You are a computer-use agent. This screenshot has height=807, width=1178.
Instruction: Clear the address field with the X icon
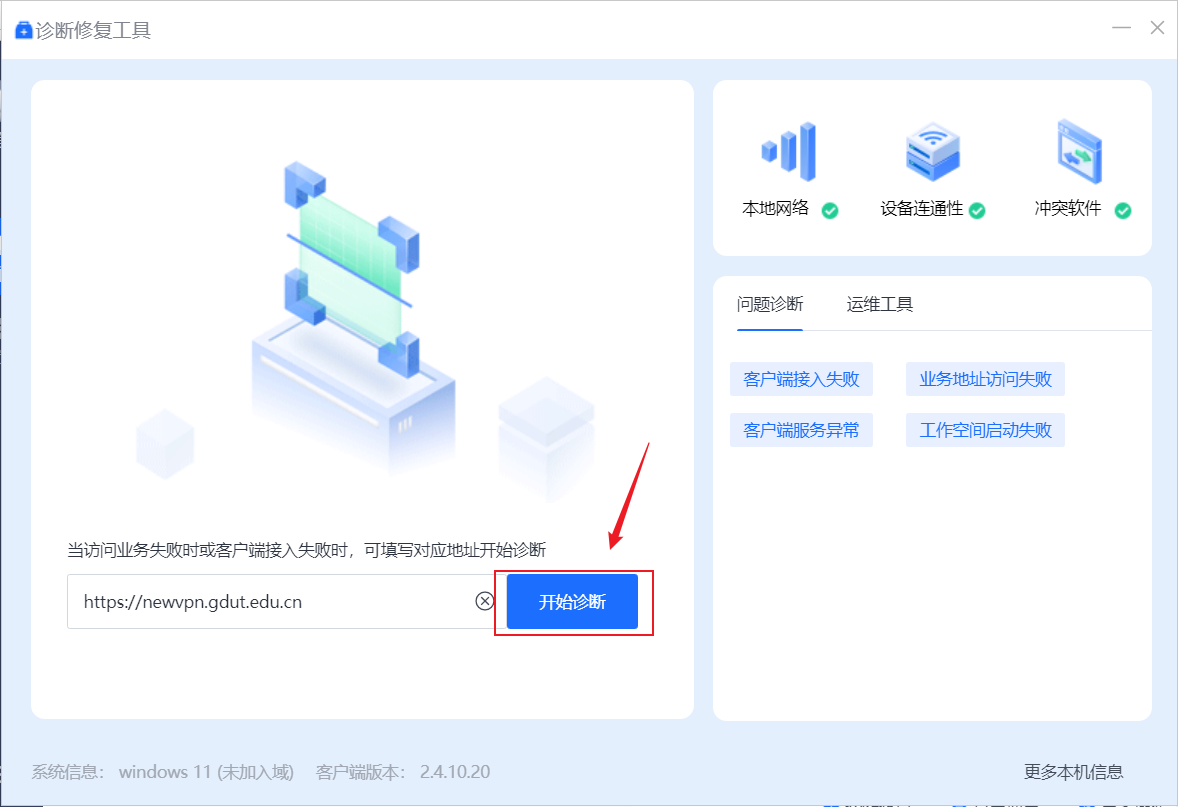click(x=484, y=601)
